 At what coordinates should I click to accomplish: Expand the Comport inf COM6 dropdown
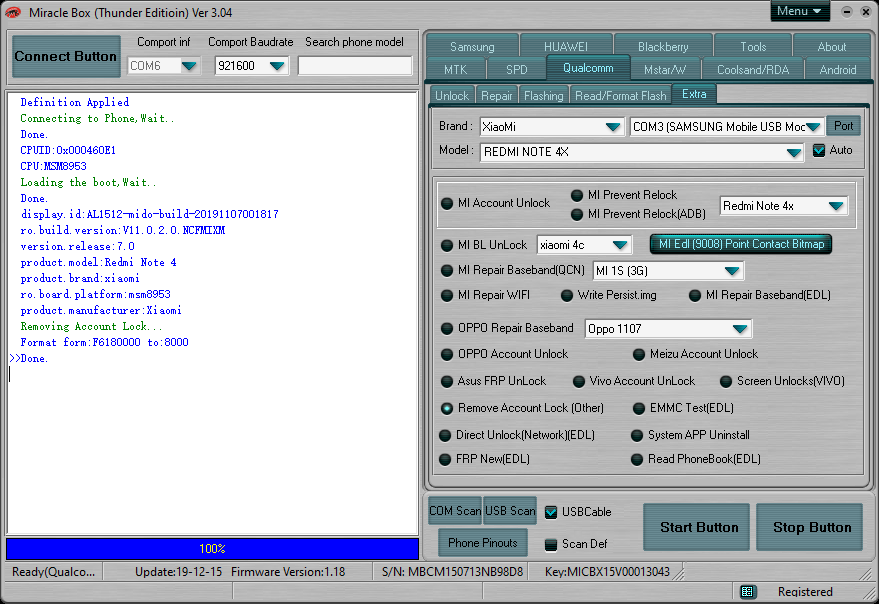(x=189, y=66)
